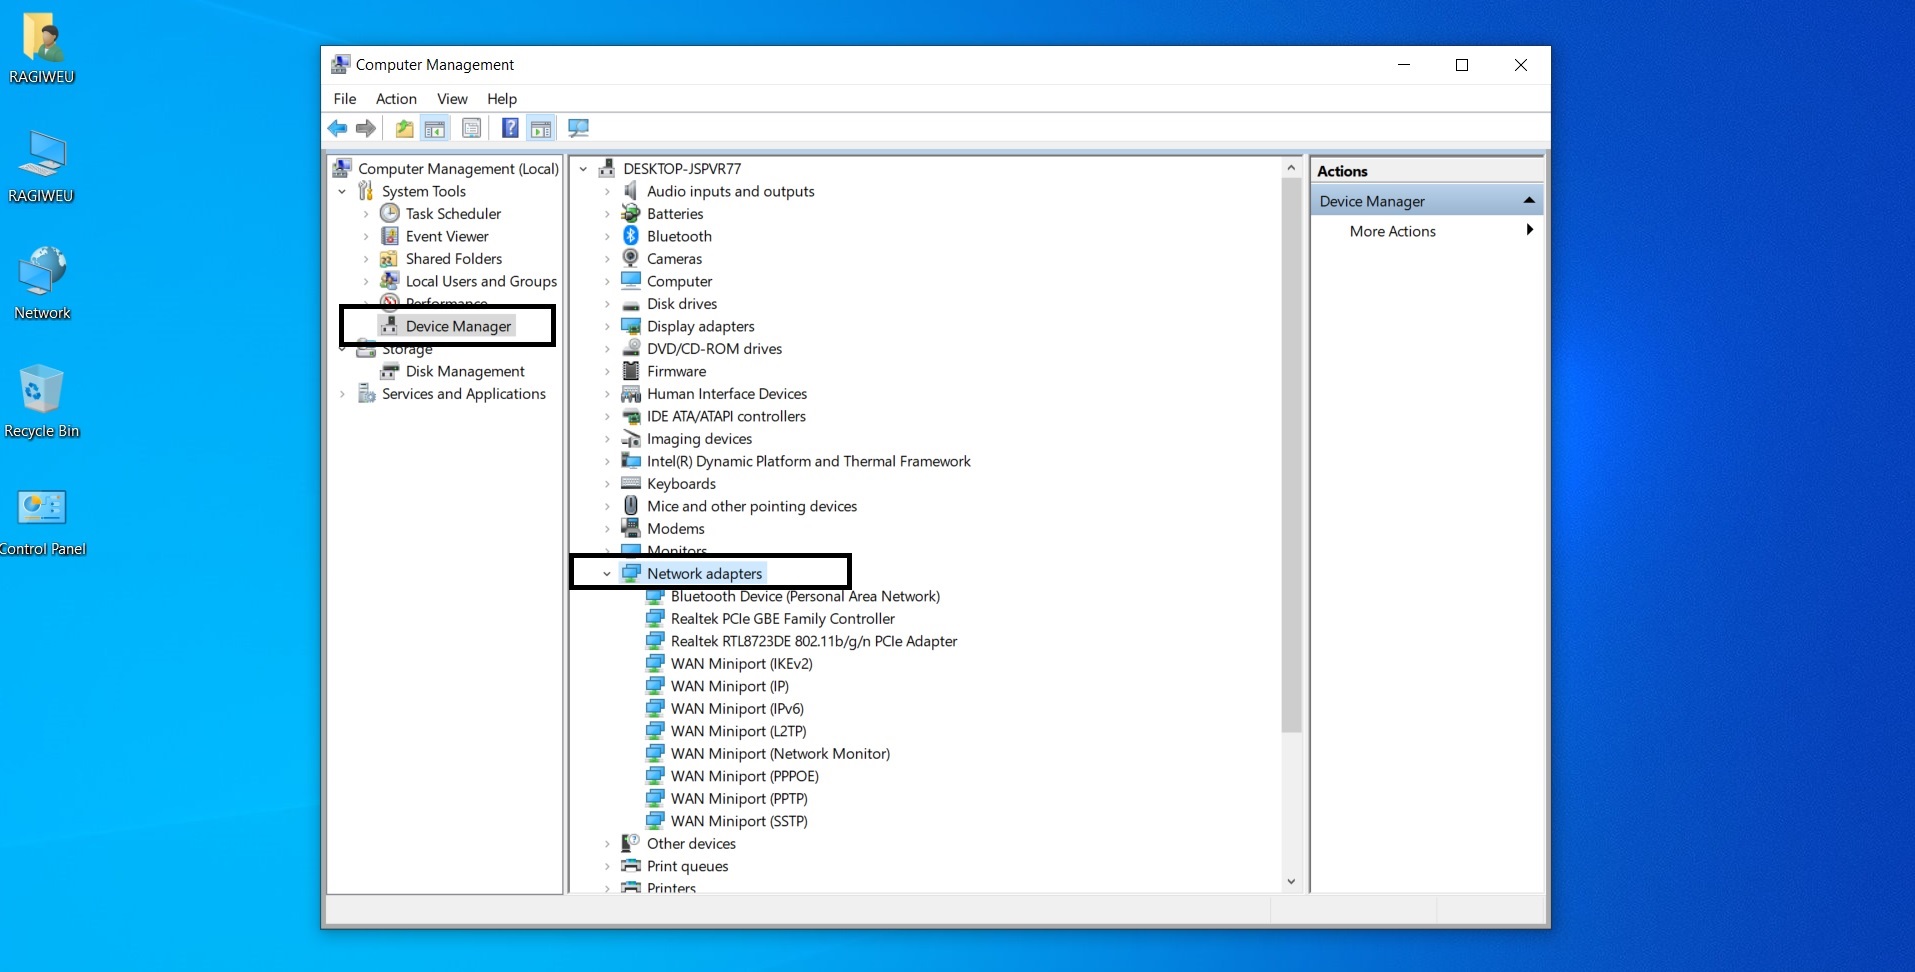The height and width of the screenshot is (972, 1915).
Task: Open More Actions submenu
Action: tap(1392, 231)
